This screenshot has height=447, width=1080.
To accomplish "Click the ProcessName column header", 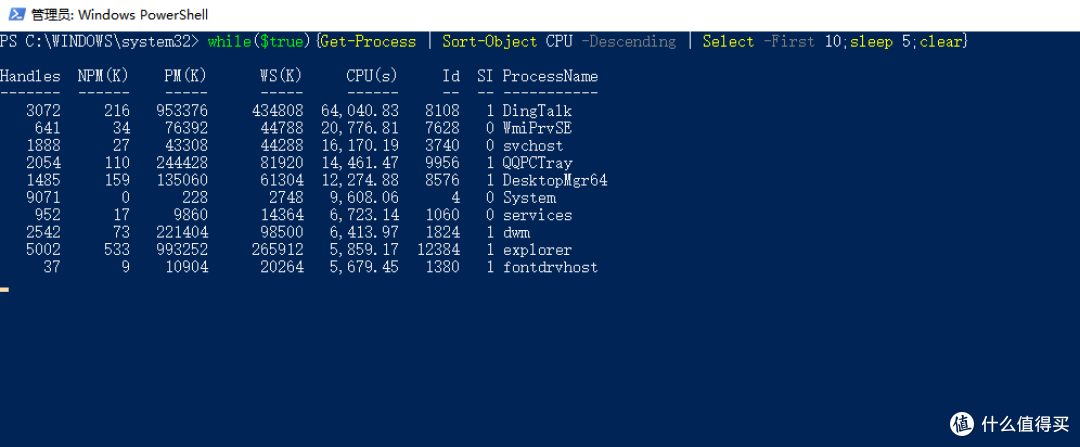I will (550, 76).
